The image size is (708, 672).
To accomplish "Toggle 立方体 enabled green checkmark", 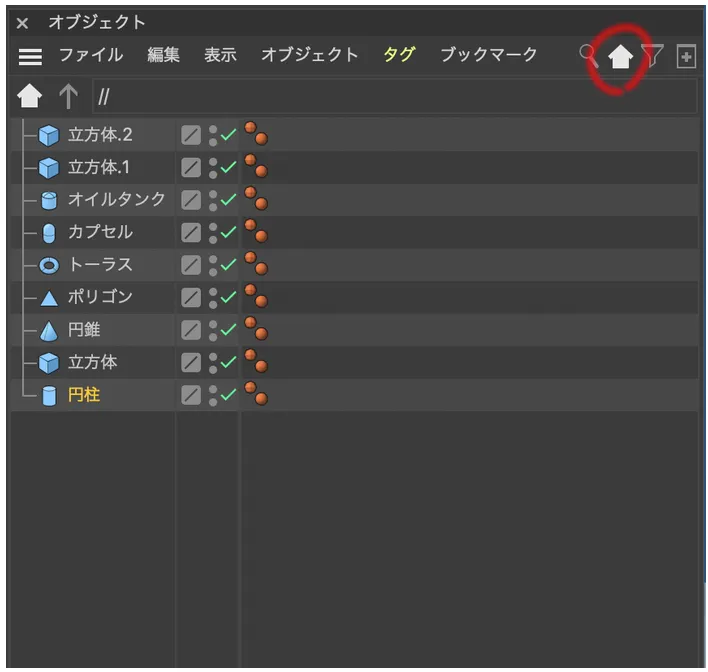I will (228, 362).
